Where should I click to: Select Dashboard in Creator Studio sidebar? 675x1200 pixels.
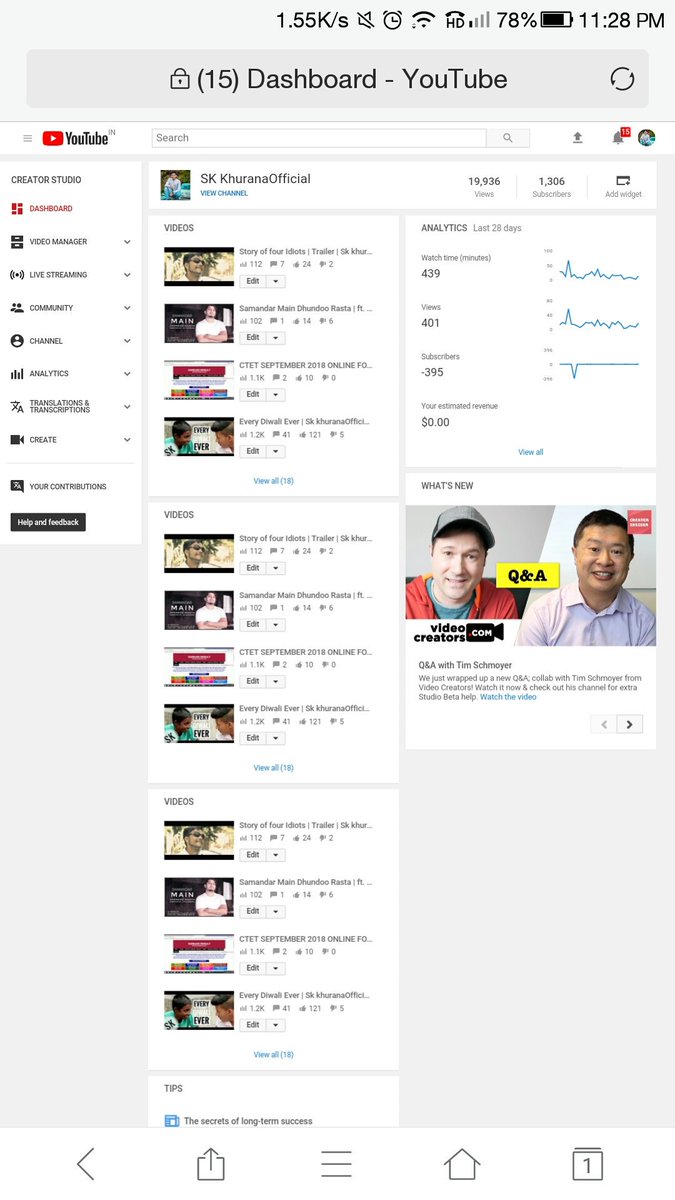(51, 209)
